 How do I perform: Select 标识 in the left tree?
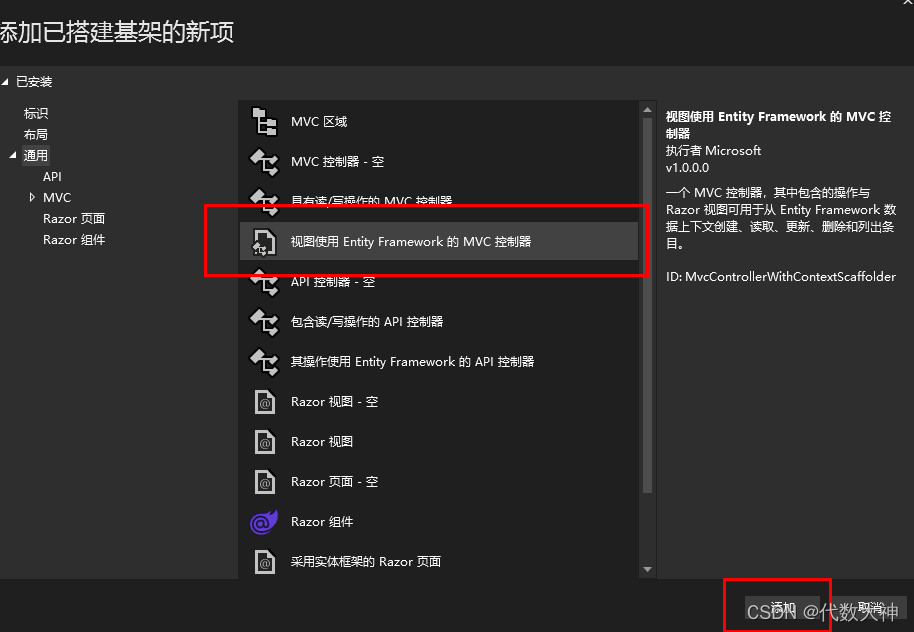[37, 113]
